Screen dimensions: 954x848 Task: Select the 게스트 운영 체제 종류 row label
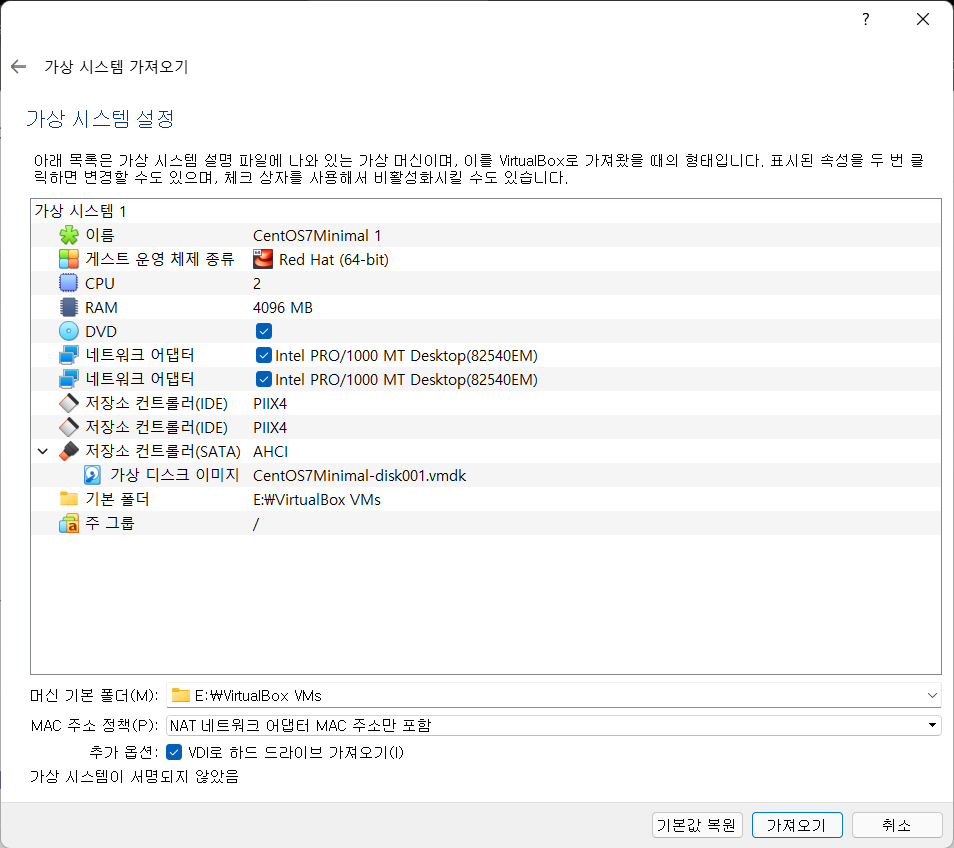pyautogui.click(x=160, y=259)
